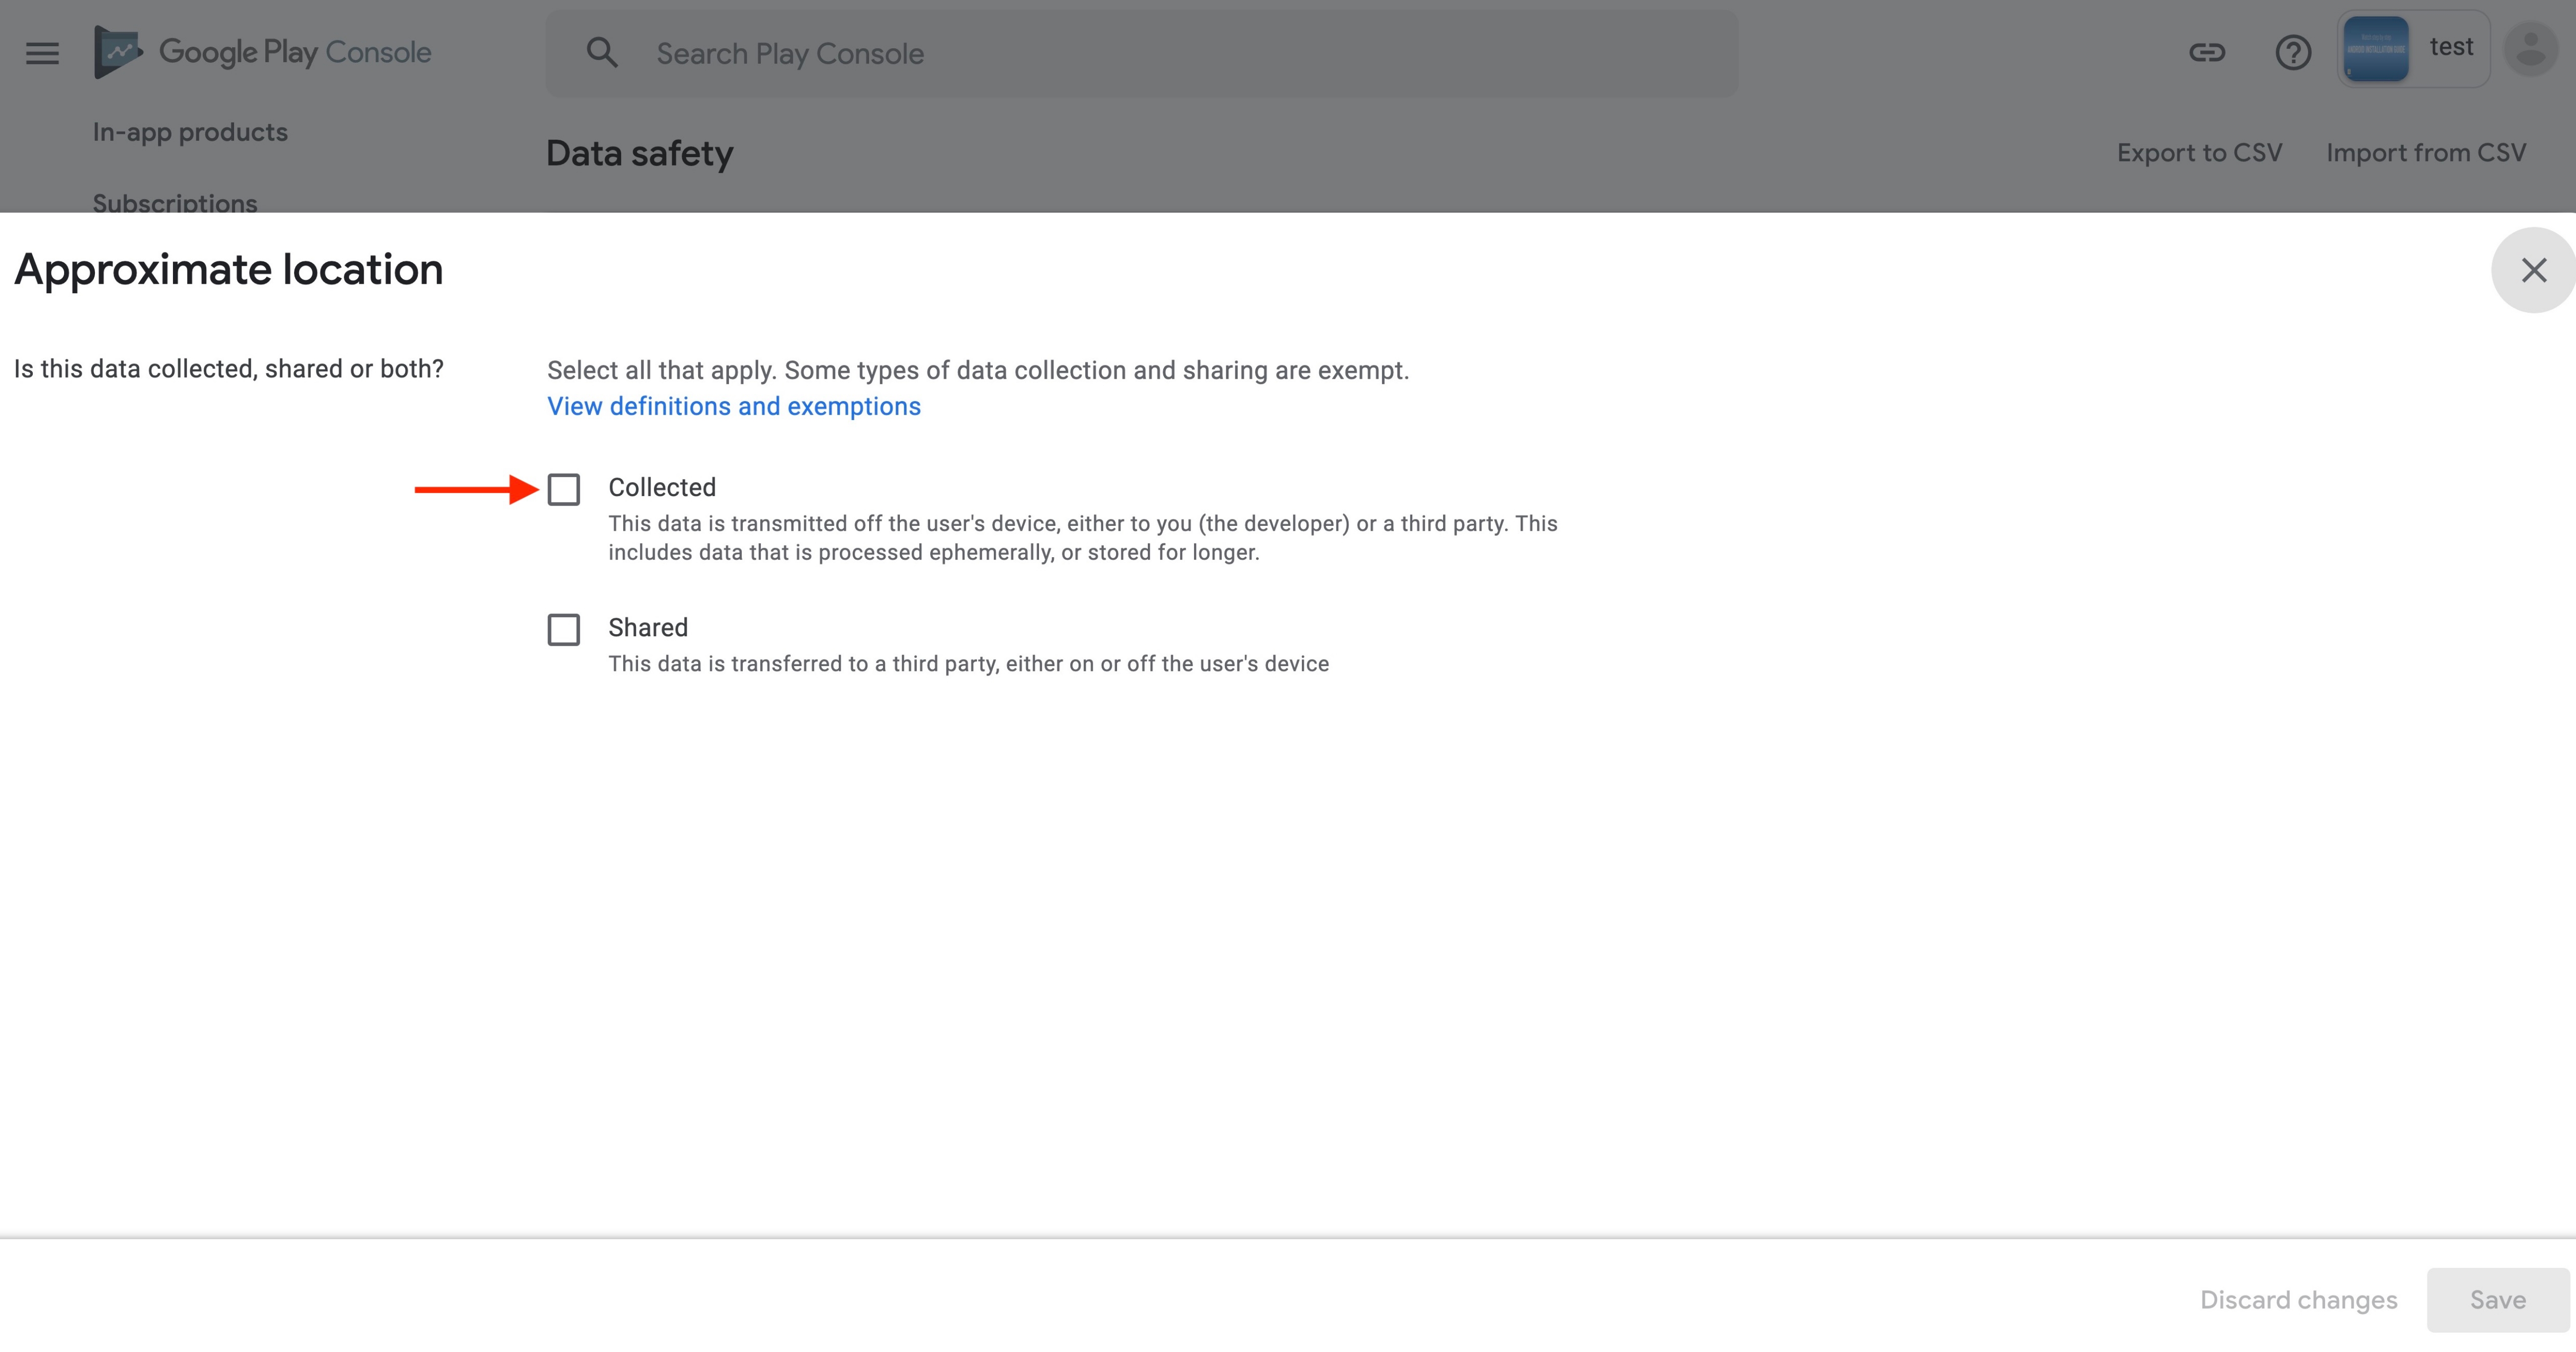Open the user account avatar
The width and height of the screenshot is (2576, 1352).
pyautogui.click(x=2530, y=49)
